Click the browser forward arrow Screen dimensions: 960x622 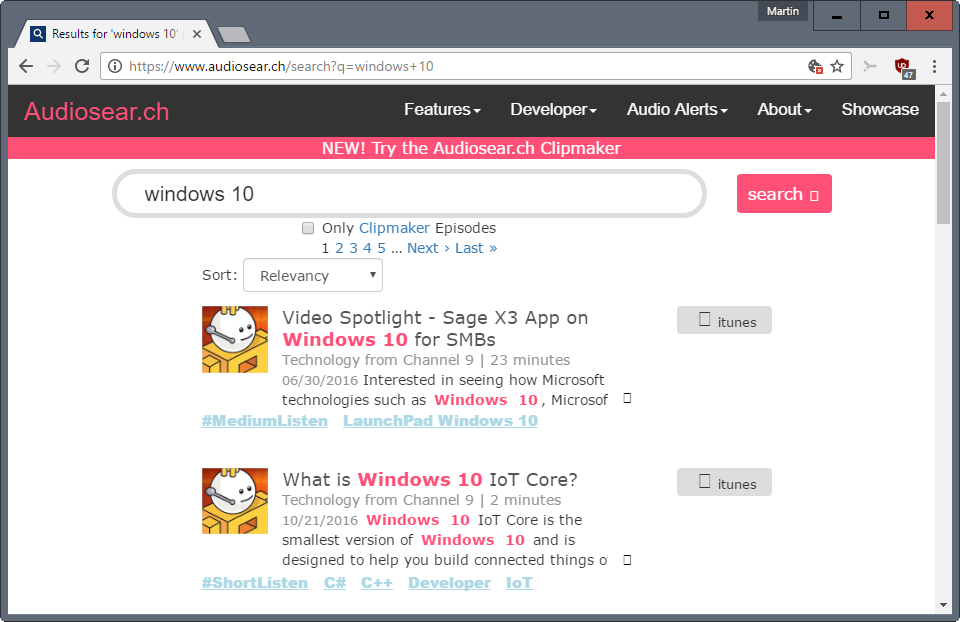(x=54, y=66)
